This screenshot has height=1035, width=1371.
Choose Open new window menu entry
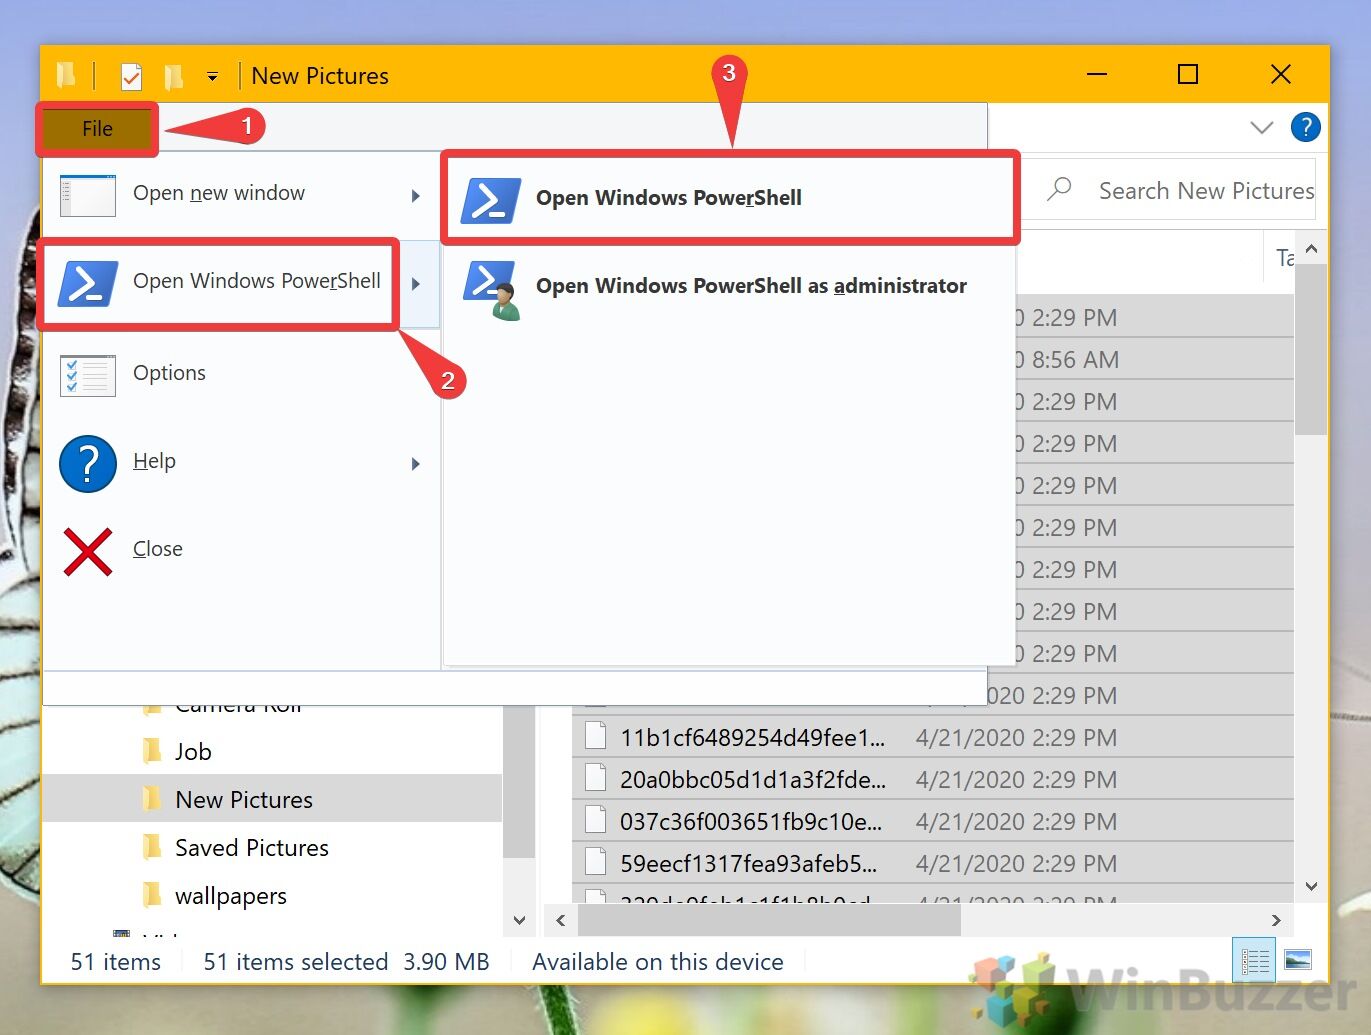(241, 194)
